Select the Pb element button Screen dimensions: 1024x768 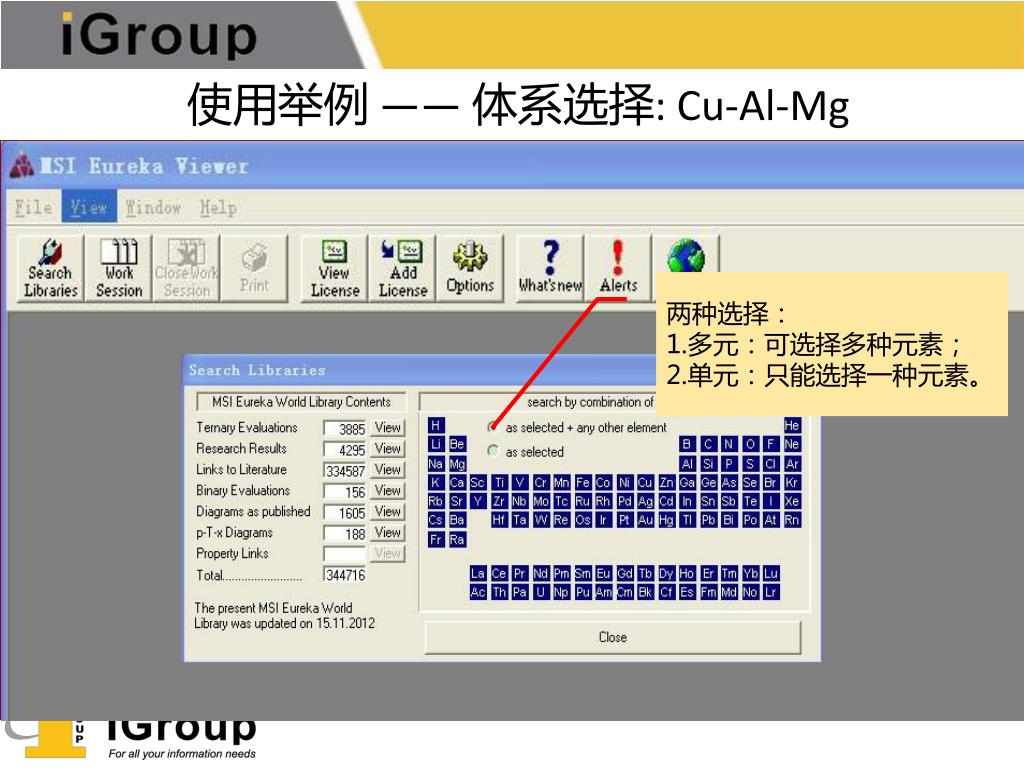coord(708,520)
